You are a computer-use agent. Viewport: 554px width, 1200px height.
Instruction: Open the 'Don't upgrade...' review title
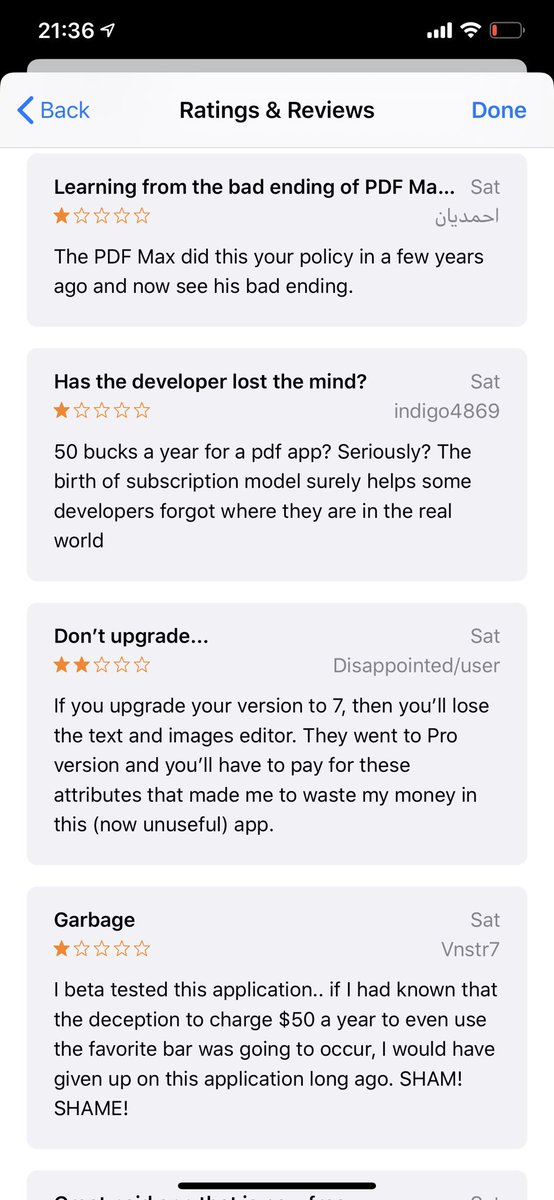131,636
